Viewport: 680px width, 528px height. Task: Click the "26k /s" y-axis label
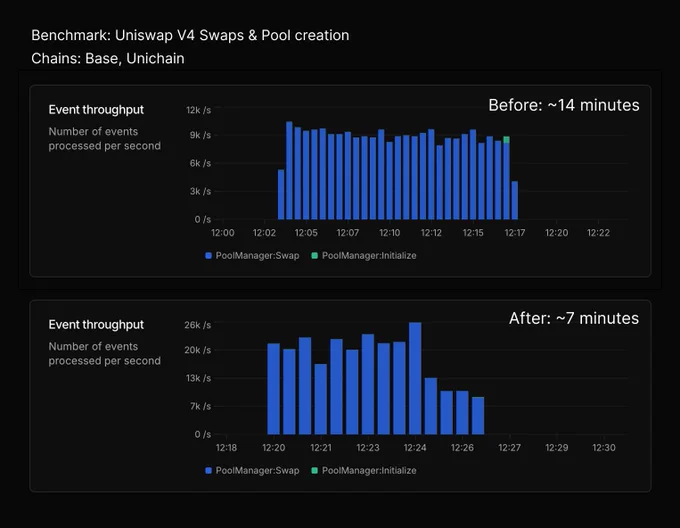click(198, 325)
